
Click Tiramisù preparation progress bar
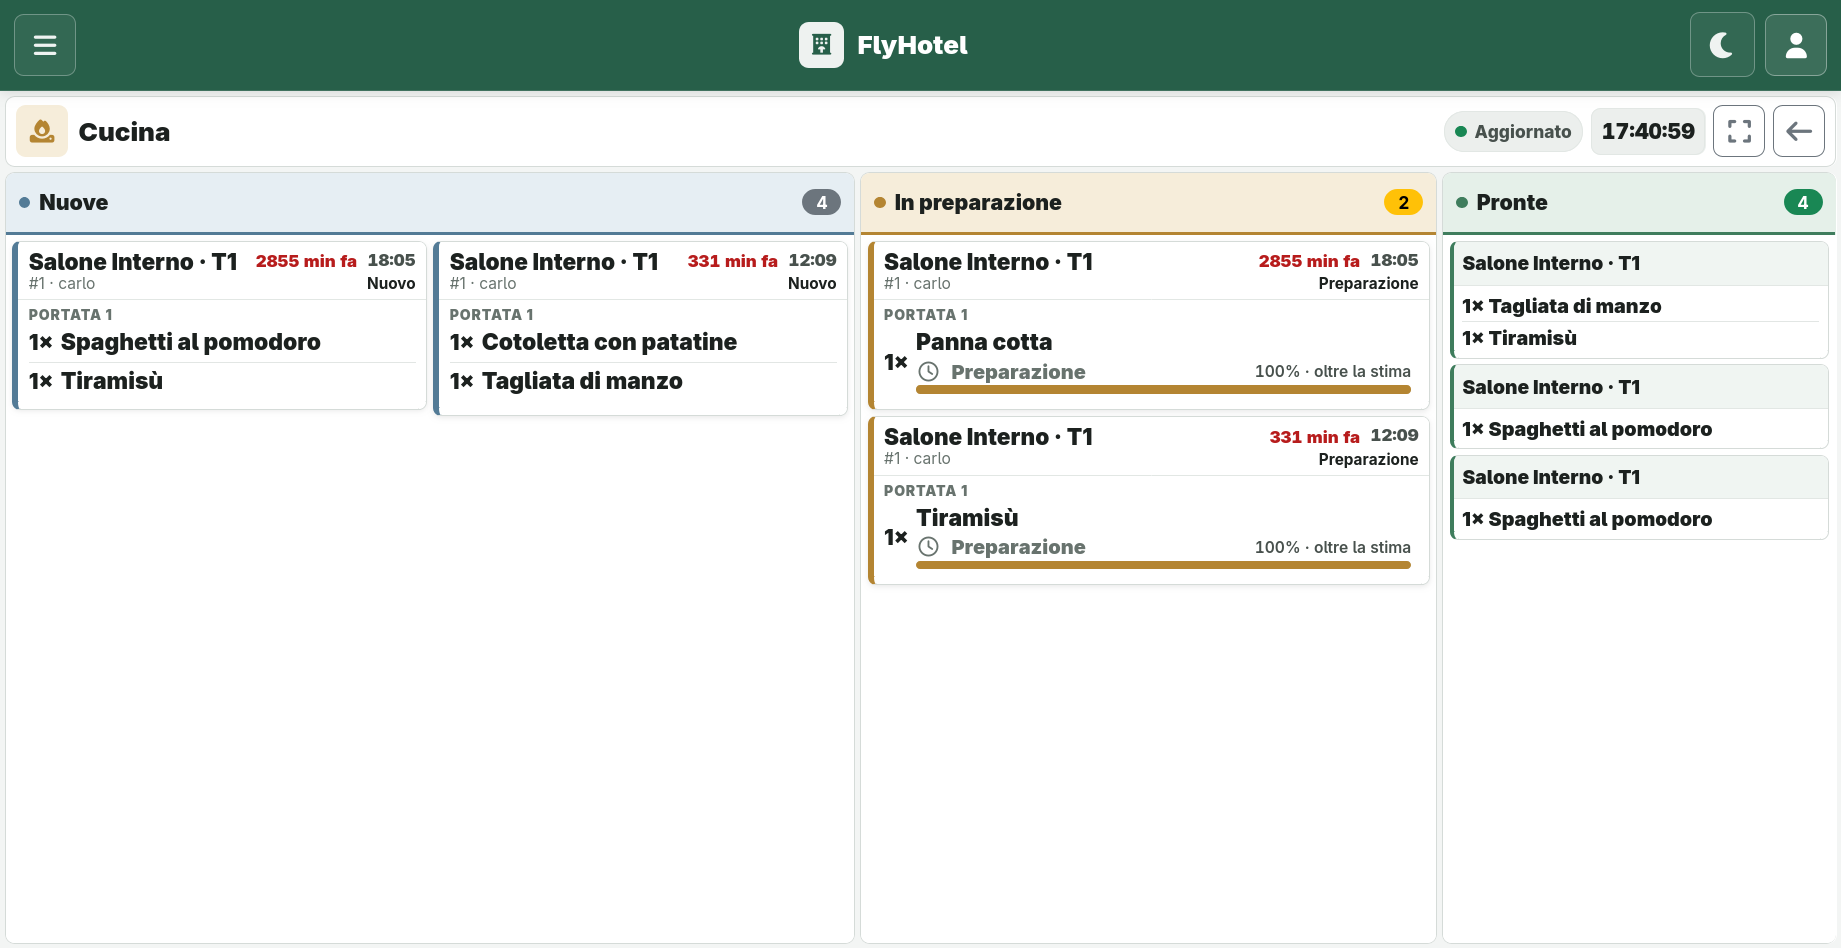click(1163, 565)
